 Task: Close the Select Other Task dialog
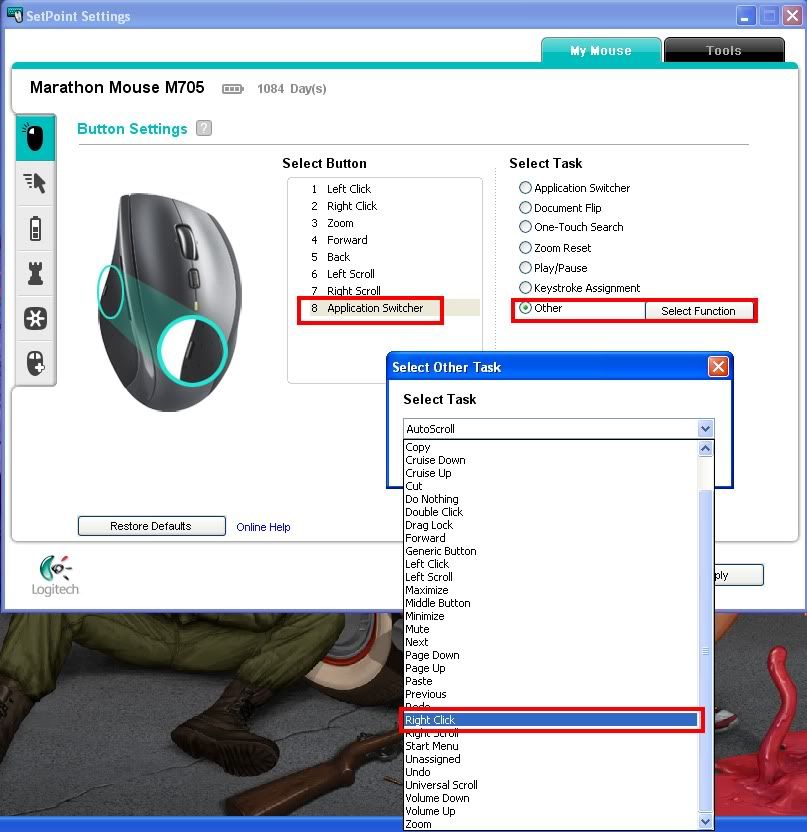click(718, 367)
